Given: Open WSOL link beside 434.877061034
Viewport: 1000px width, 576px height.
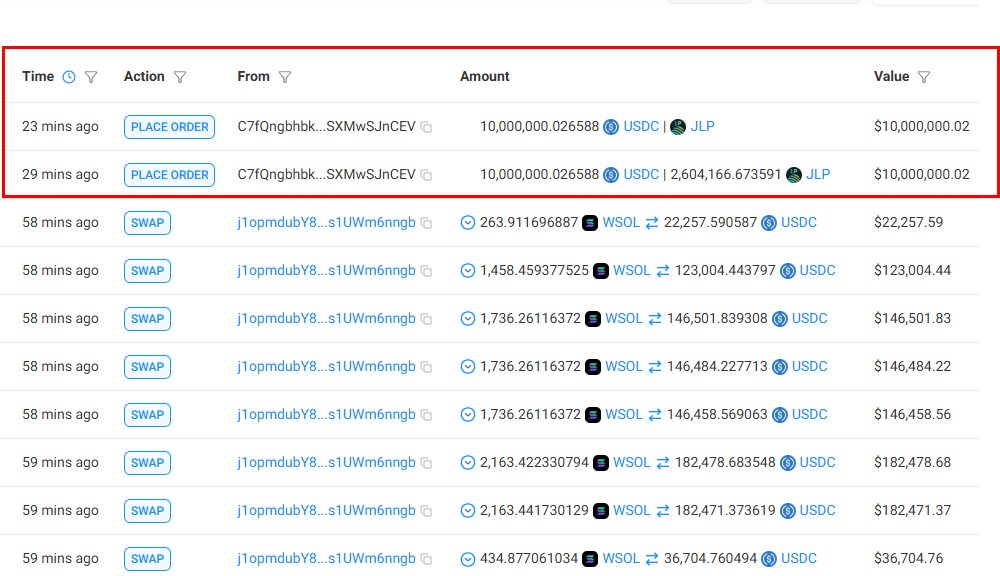Looking at the screenshot, I should click(x=621, y=559).
